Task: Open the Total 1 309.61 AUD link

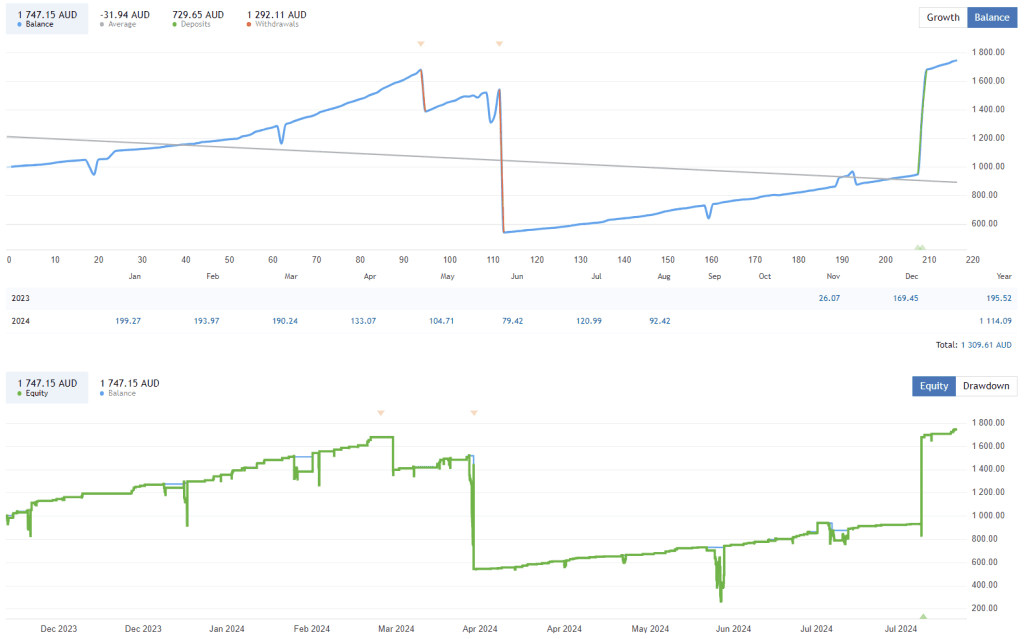Action: pyautogui.click(x=985, y=342)
